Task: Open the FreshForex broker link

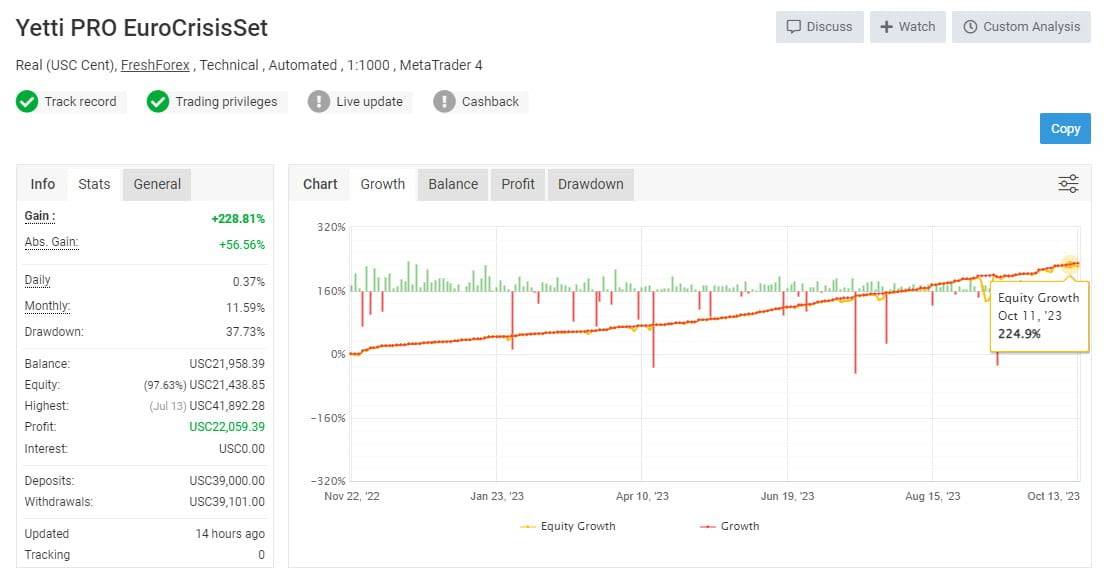Action: (x=156, y=65)
